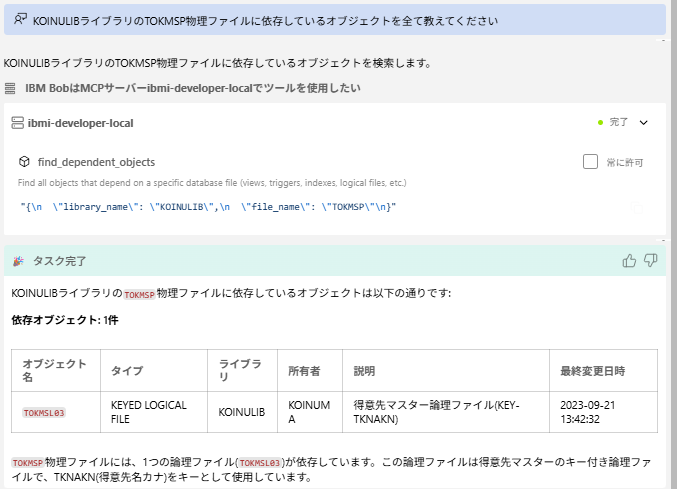Viewport: 677px width, 489px height.
Task: Click the user message icon beside the prompt
Action: pyautogui.click(x=20, y=19)
